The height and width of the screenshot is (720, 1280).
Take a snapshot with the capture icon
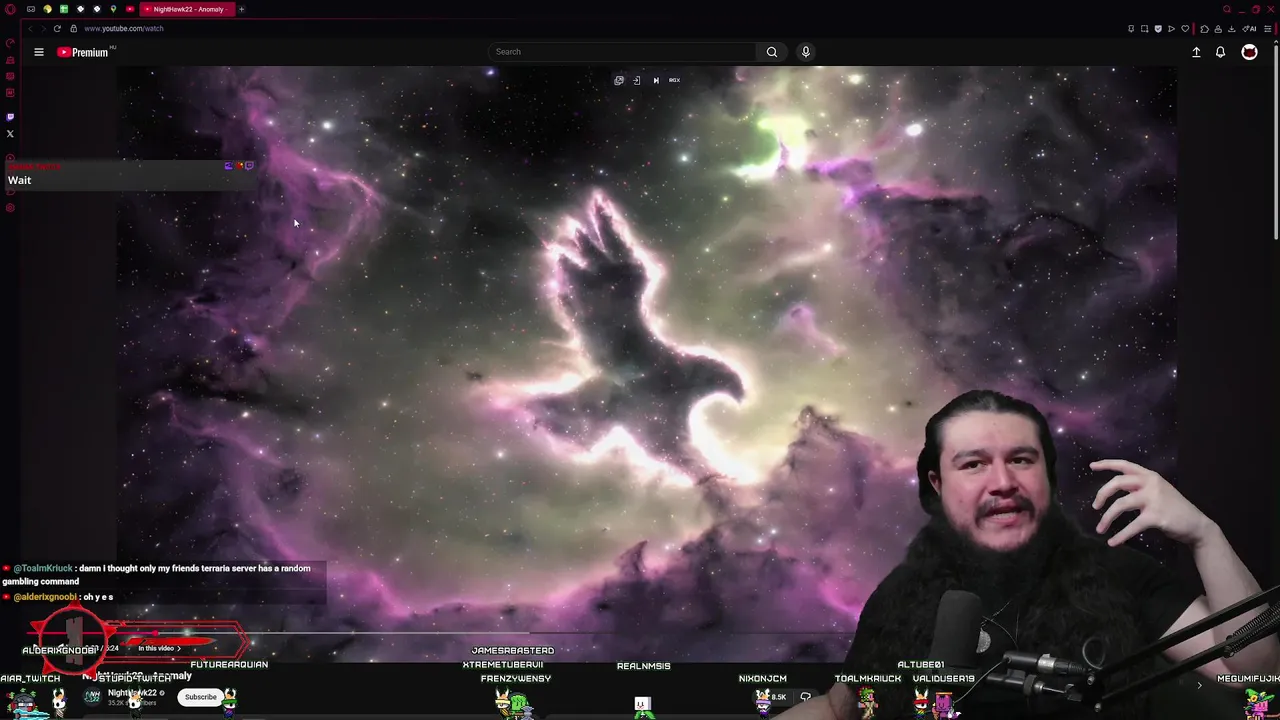click(1145, 29)
